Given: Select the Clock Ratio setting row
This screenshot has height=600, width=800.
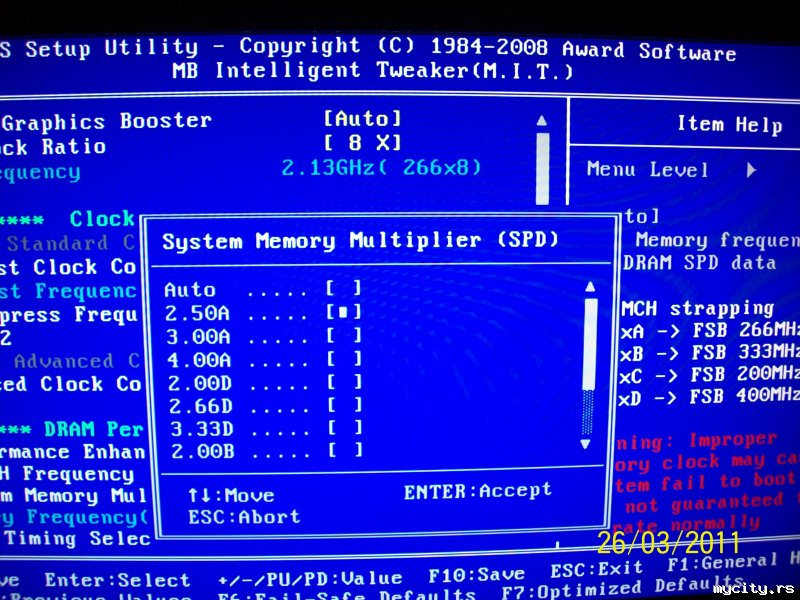Looking at the screenshot, I should [x=202, y=145].
